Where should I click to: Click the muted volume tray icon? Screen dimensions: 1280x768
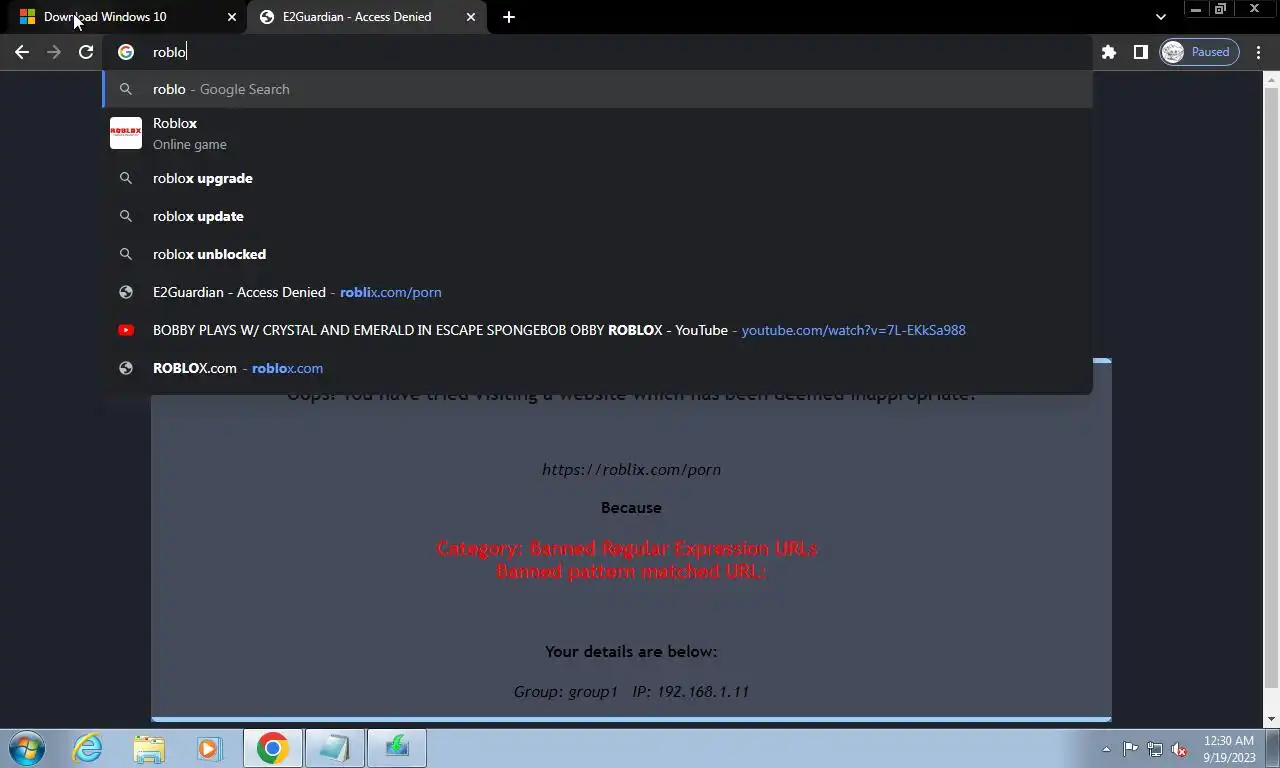[x=1180, y=749]
